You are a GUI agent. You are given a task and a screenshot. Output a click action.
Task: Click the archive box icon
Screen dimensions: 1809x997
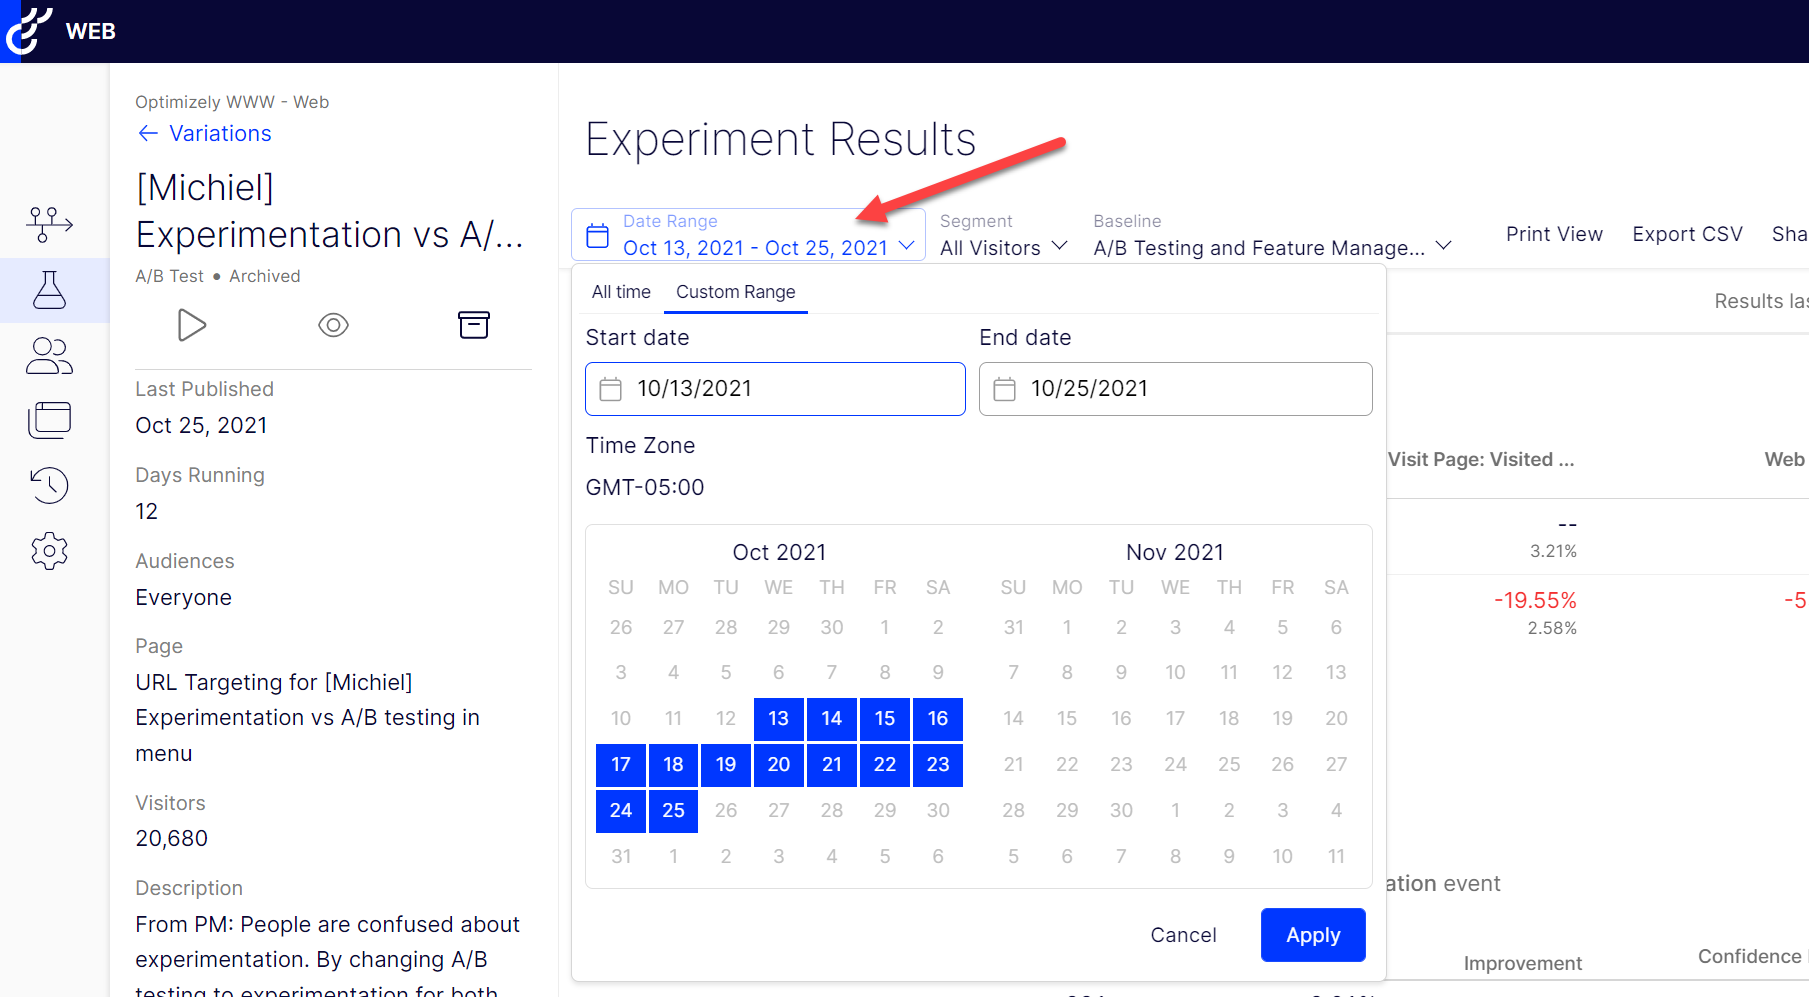coord(474,325)
